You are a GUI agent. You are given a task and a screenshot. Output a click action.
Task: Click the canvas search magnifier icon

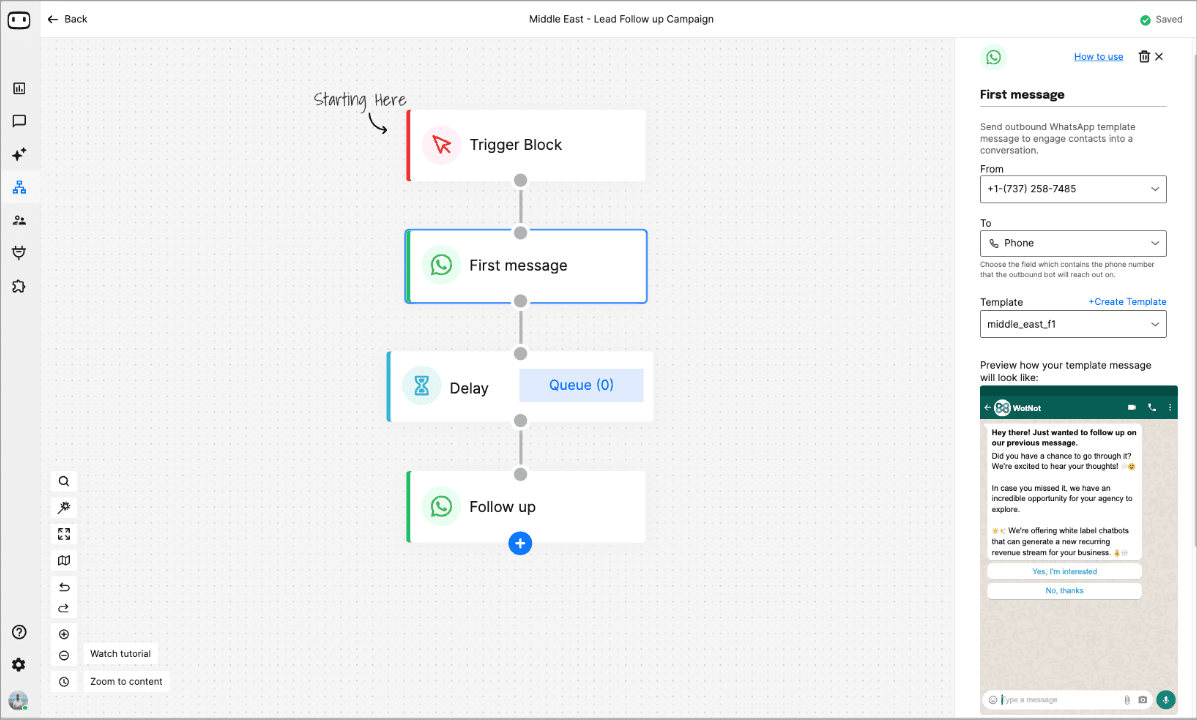pos(64,481)
